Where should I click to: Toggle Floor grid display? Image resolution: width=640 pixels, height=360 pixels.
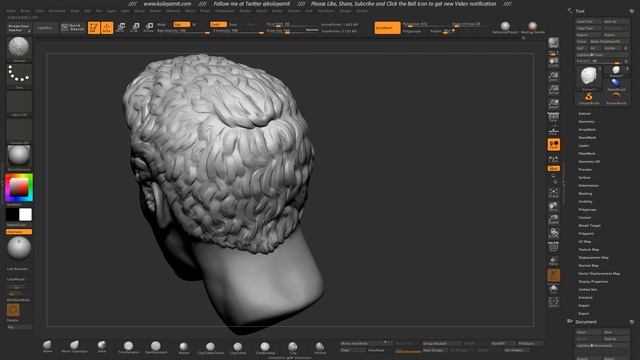tap(553, 130)
